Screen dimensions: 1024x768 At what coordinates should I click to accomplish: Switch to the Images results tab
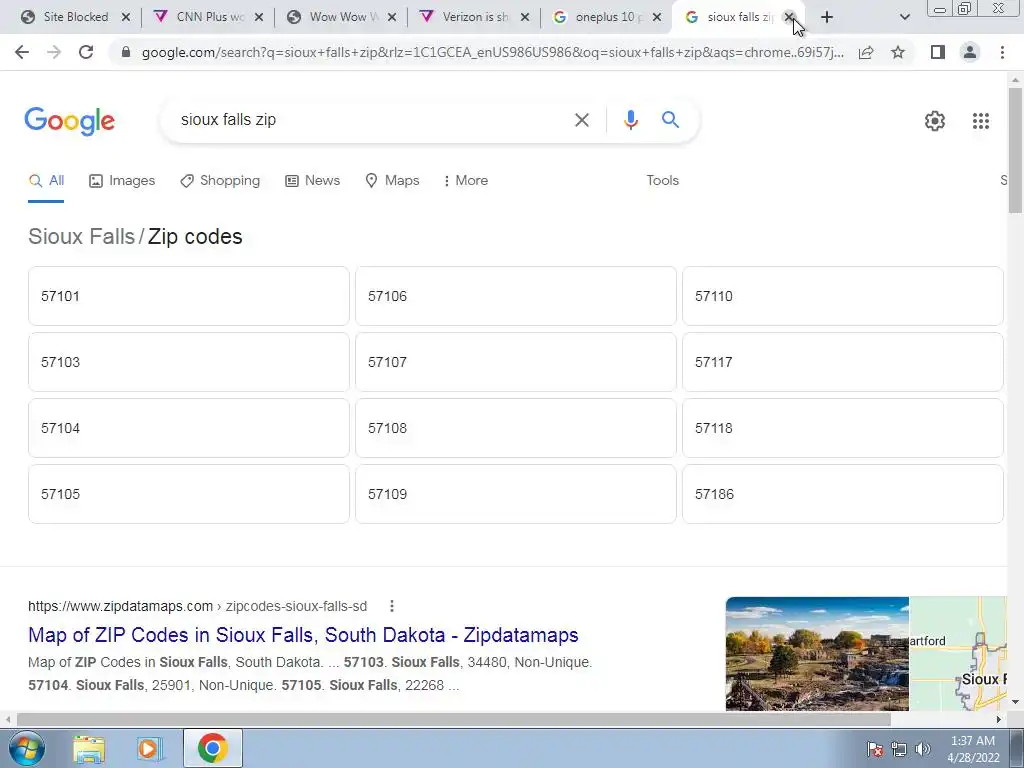coord(122,181)
